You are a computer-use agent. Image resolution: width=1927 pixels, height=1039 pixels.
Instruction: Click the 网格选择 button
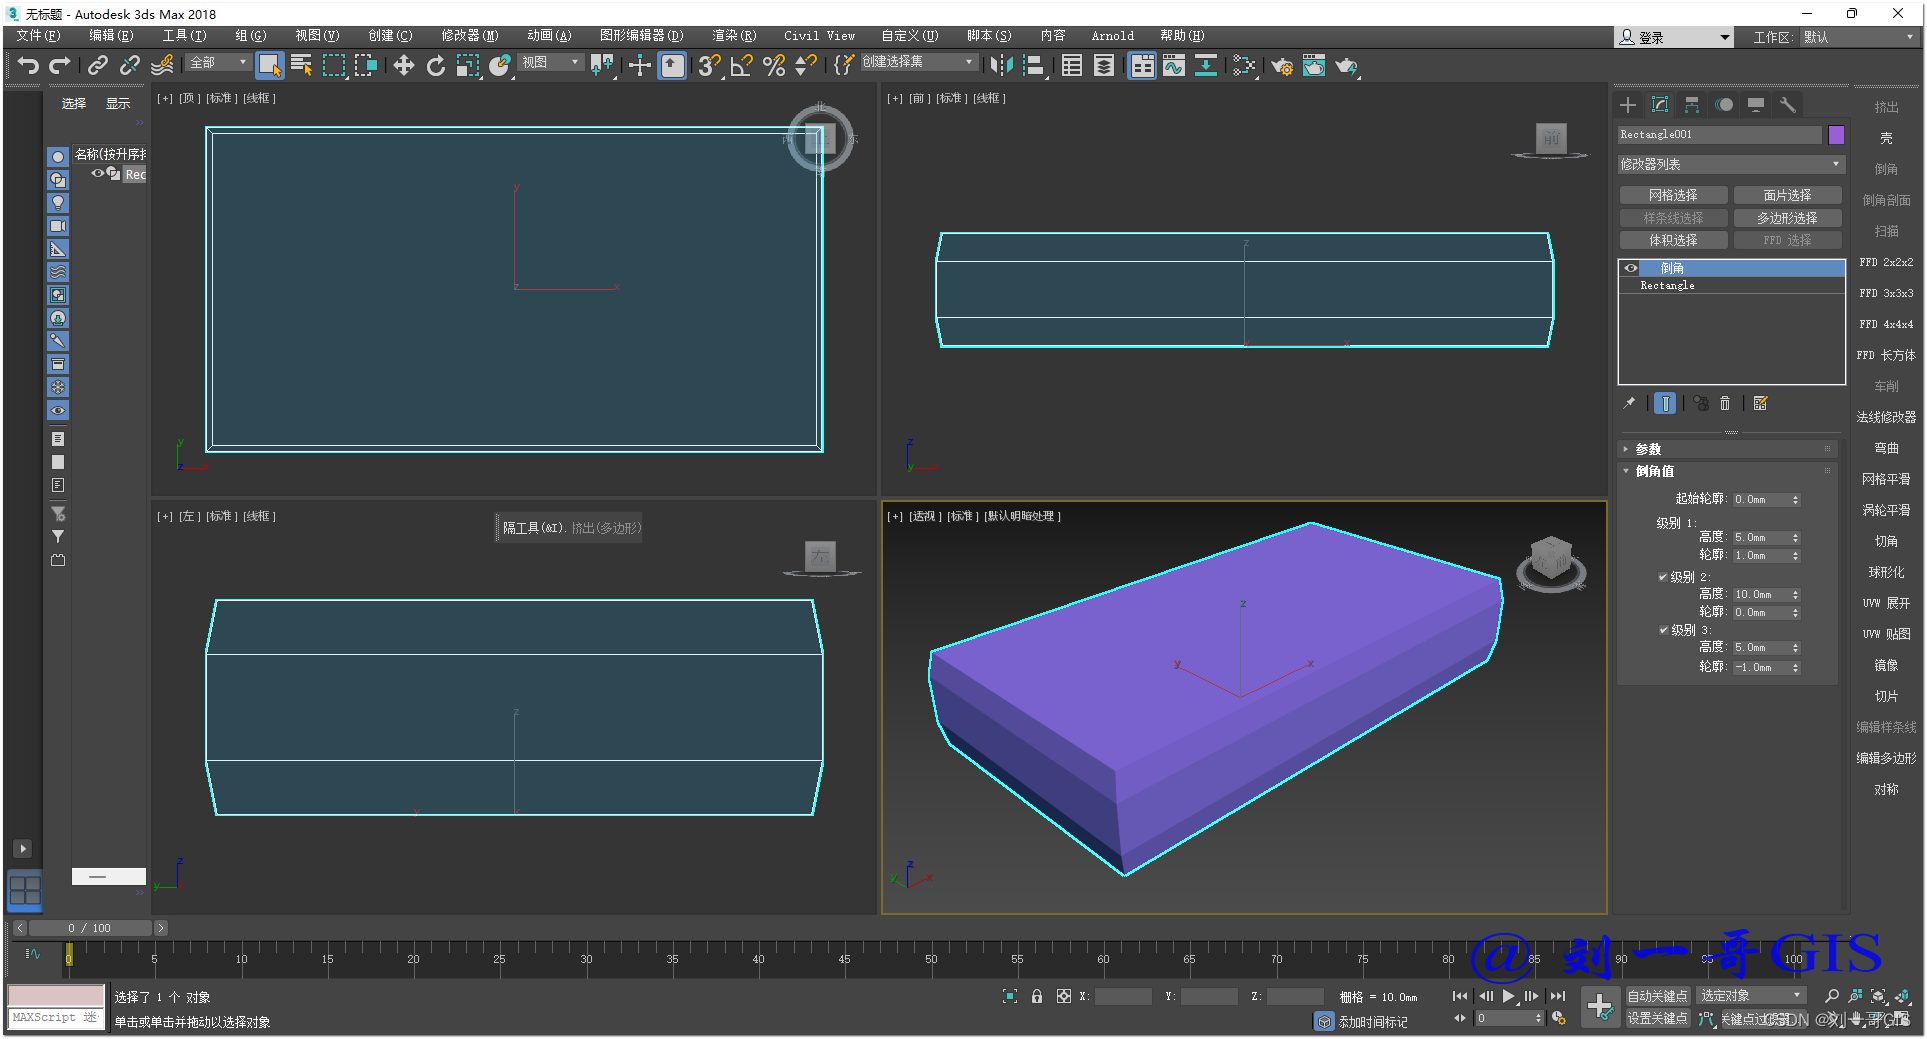coord(1672,194)
